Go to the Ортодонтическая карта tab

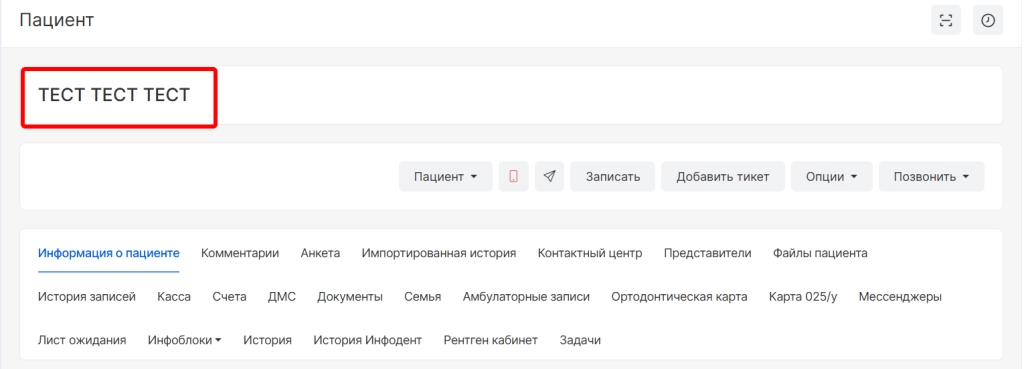click(679, 297)
